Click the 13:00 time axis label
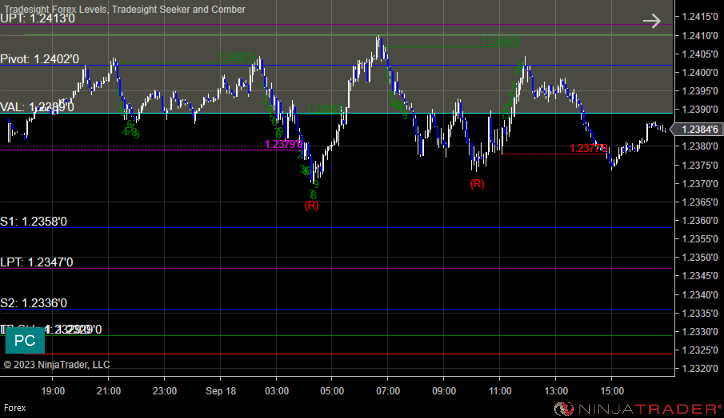 coord(556,391)
